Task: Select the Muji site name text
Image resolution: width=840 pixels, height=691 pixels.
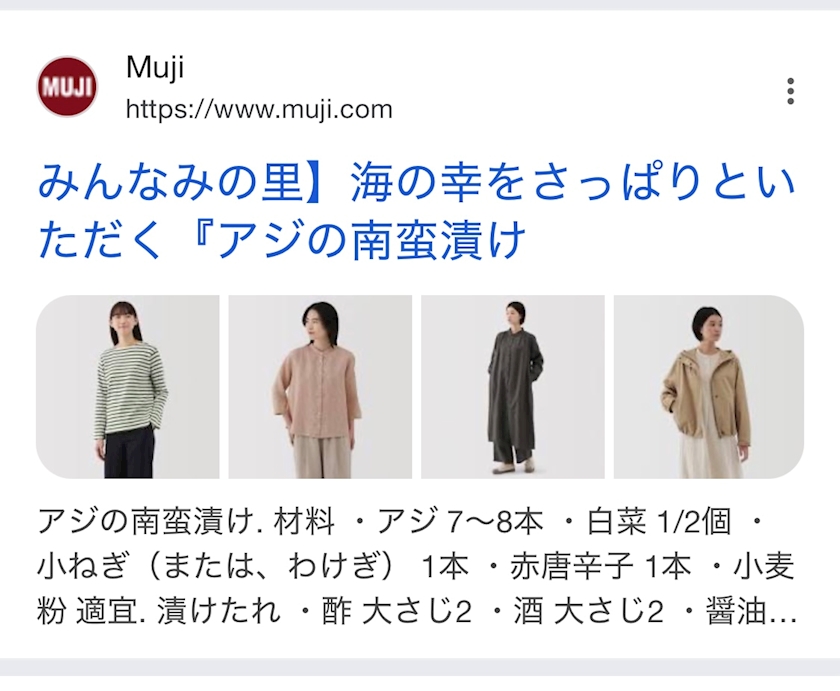Action: [x=155, y=67]
